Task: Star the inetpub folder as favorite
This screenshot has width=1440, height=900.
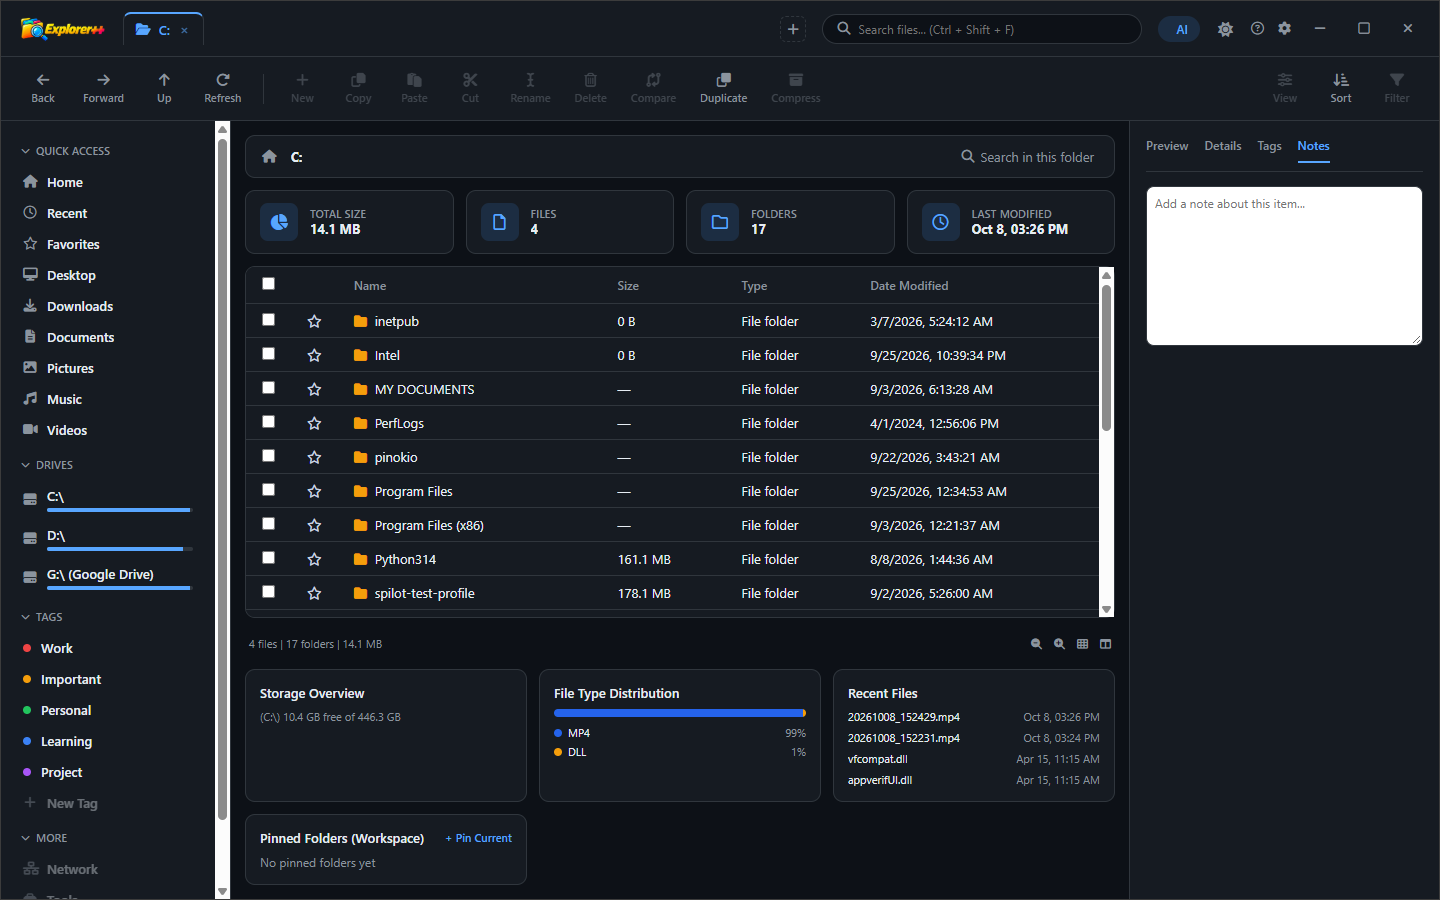Action: 314,321
